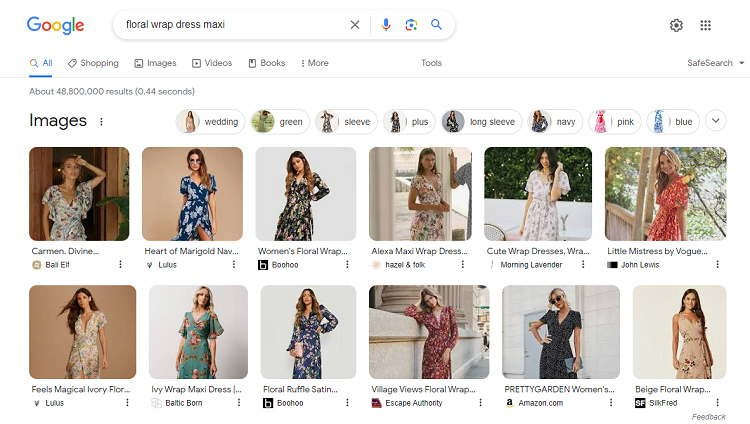Click the voice search microphone icon
The width and height of the screenshot is (750, 424).
tap(386, 24)
